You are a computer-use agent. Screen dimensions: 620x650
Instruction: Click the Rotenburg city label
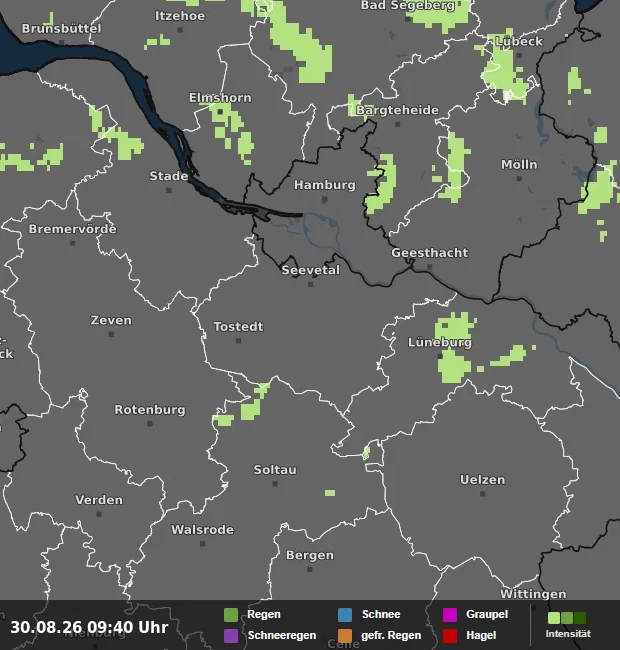pyautogui.click(x=150, y=410)
